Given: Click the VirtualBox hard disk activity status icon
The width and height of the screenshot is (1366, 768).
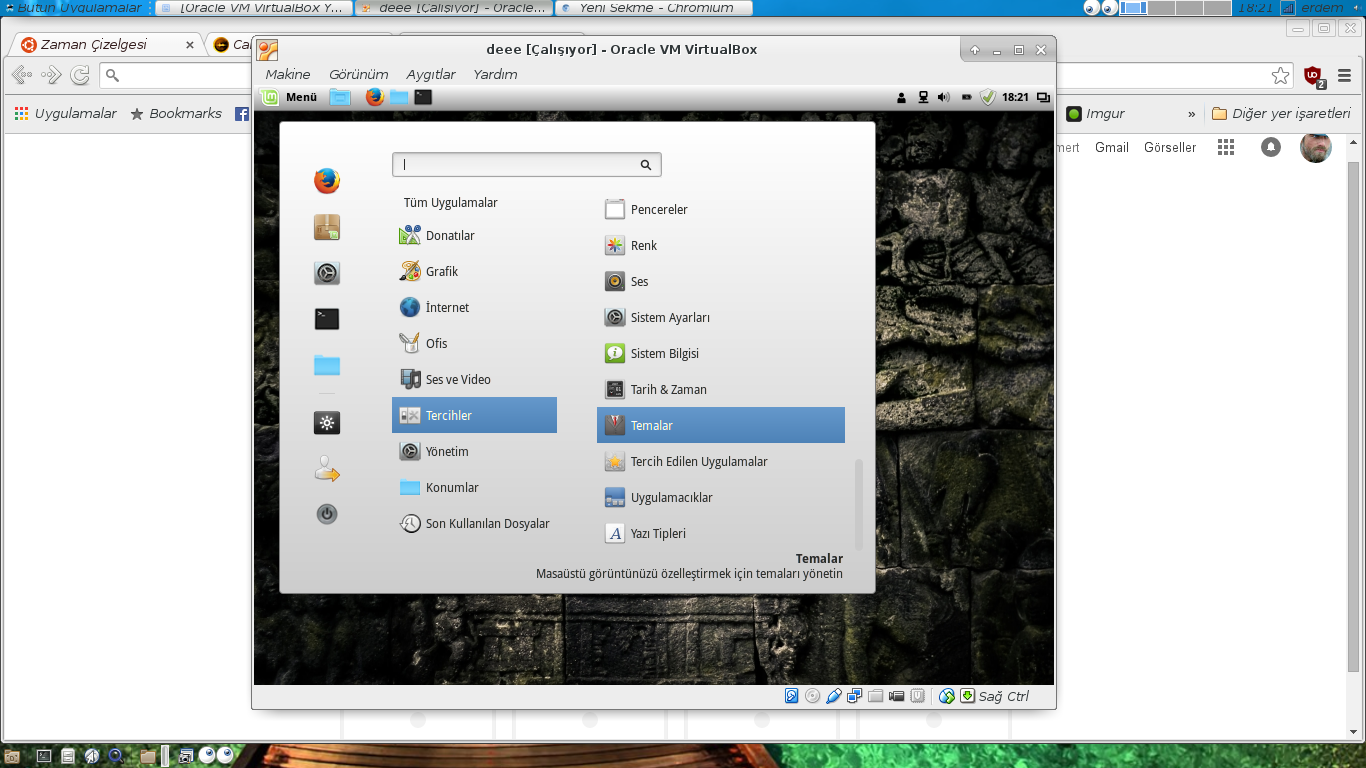Looking at the screenshot, I should 792,696.
